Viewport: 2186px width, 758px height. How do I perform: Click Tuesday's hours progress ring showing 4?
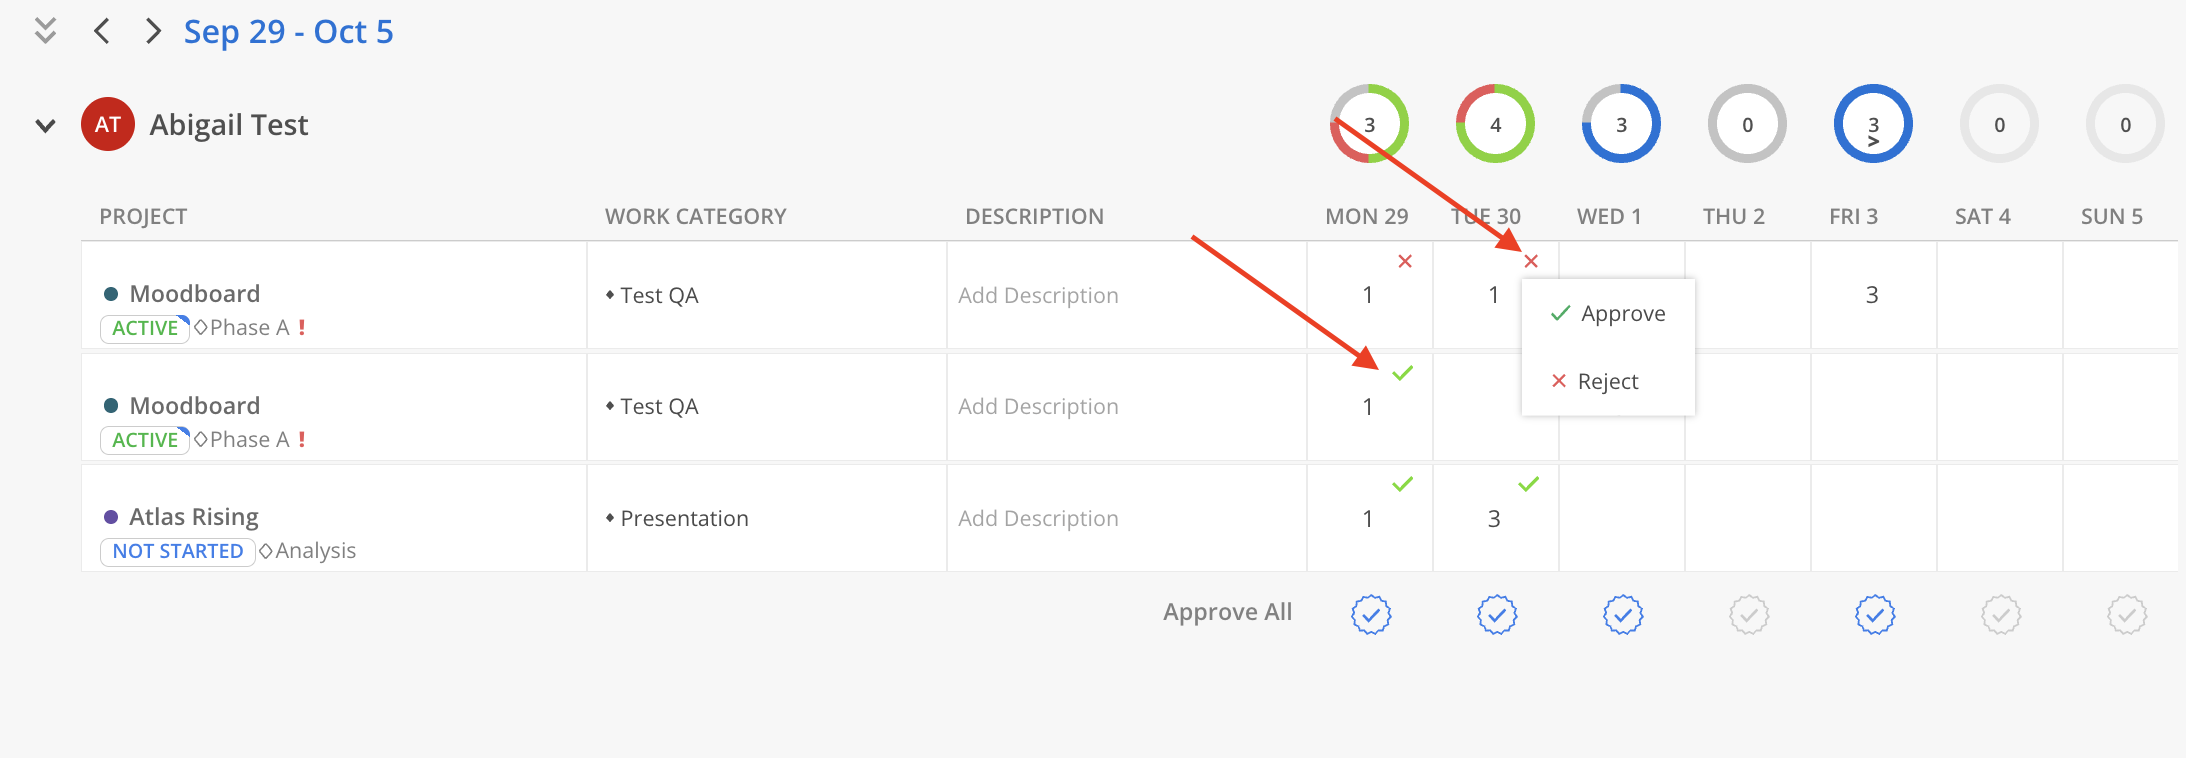tap(1495, 124)
